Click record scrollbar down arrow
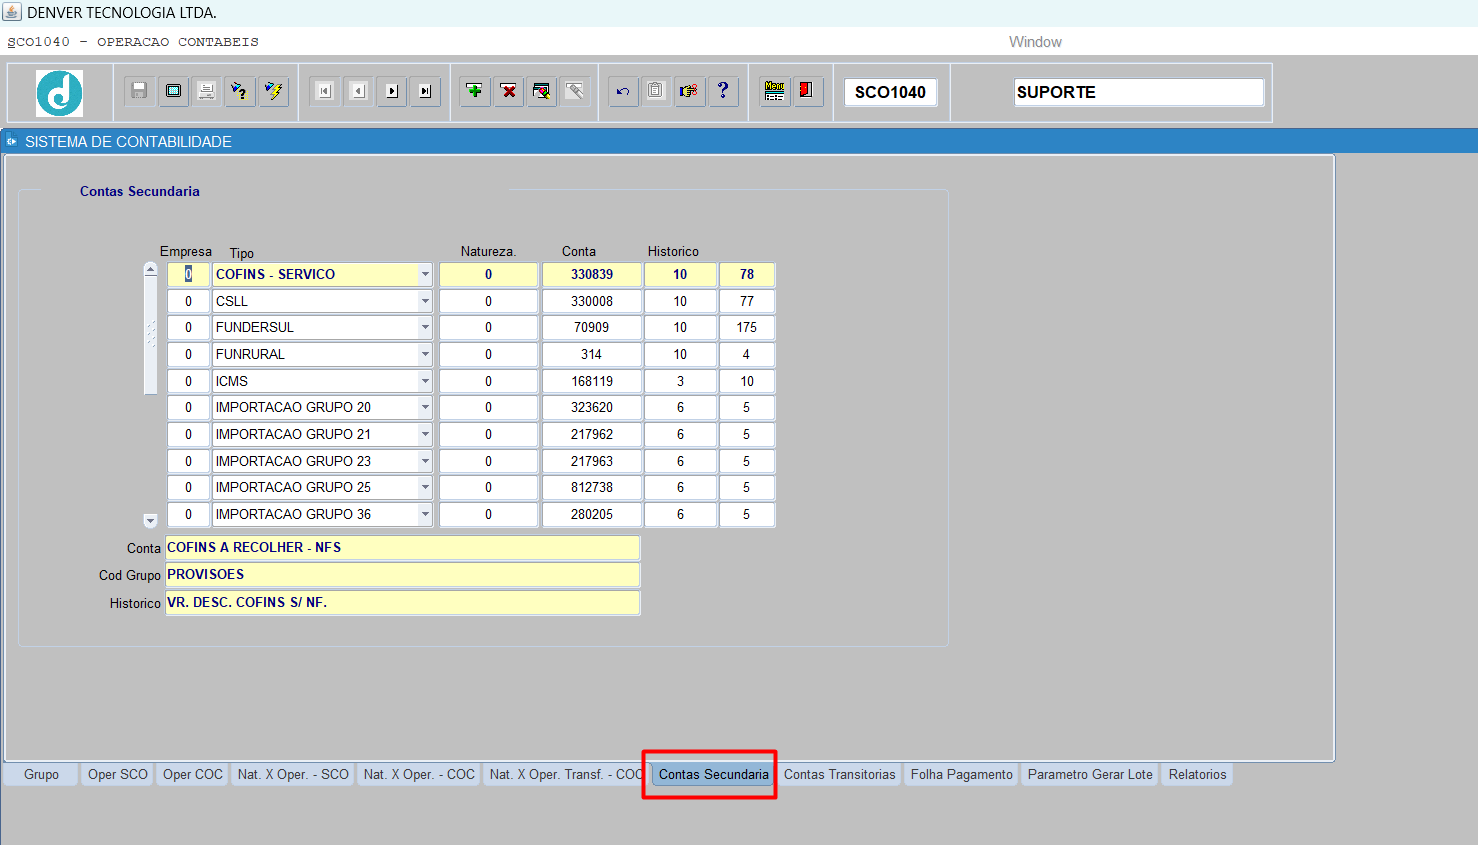 pos(150,520)
